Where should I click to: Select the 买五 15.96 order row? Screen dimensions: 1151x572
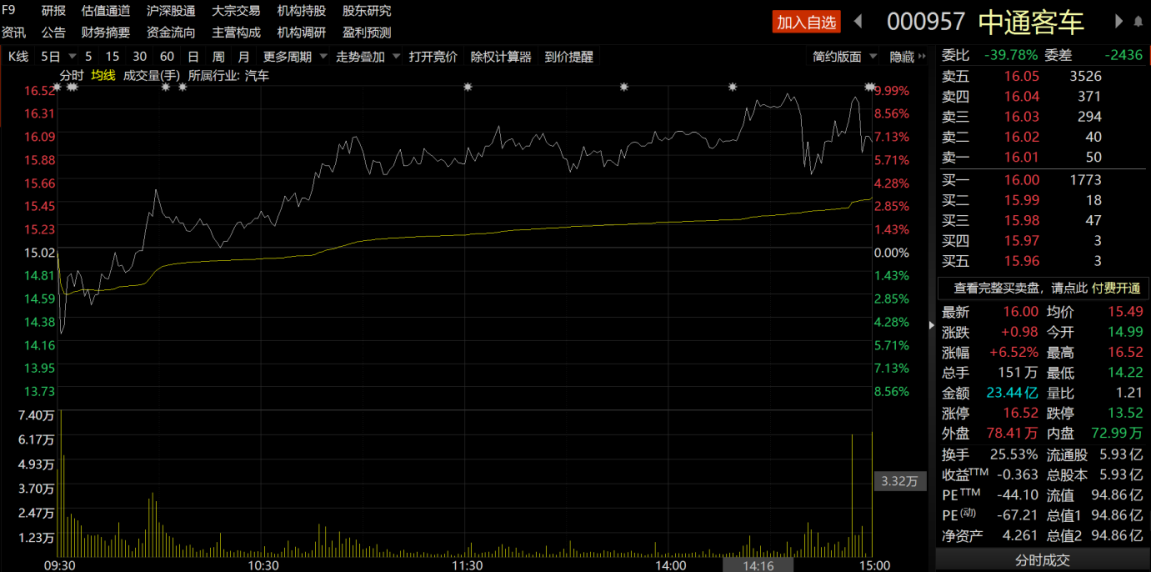(x=1043, y=260)
